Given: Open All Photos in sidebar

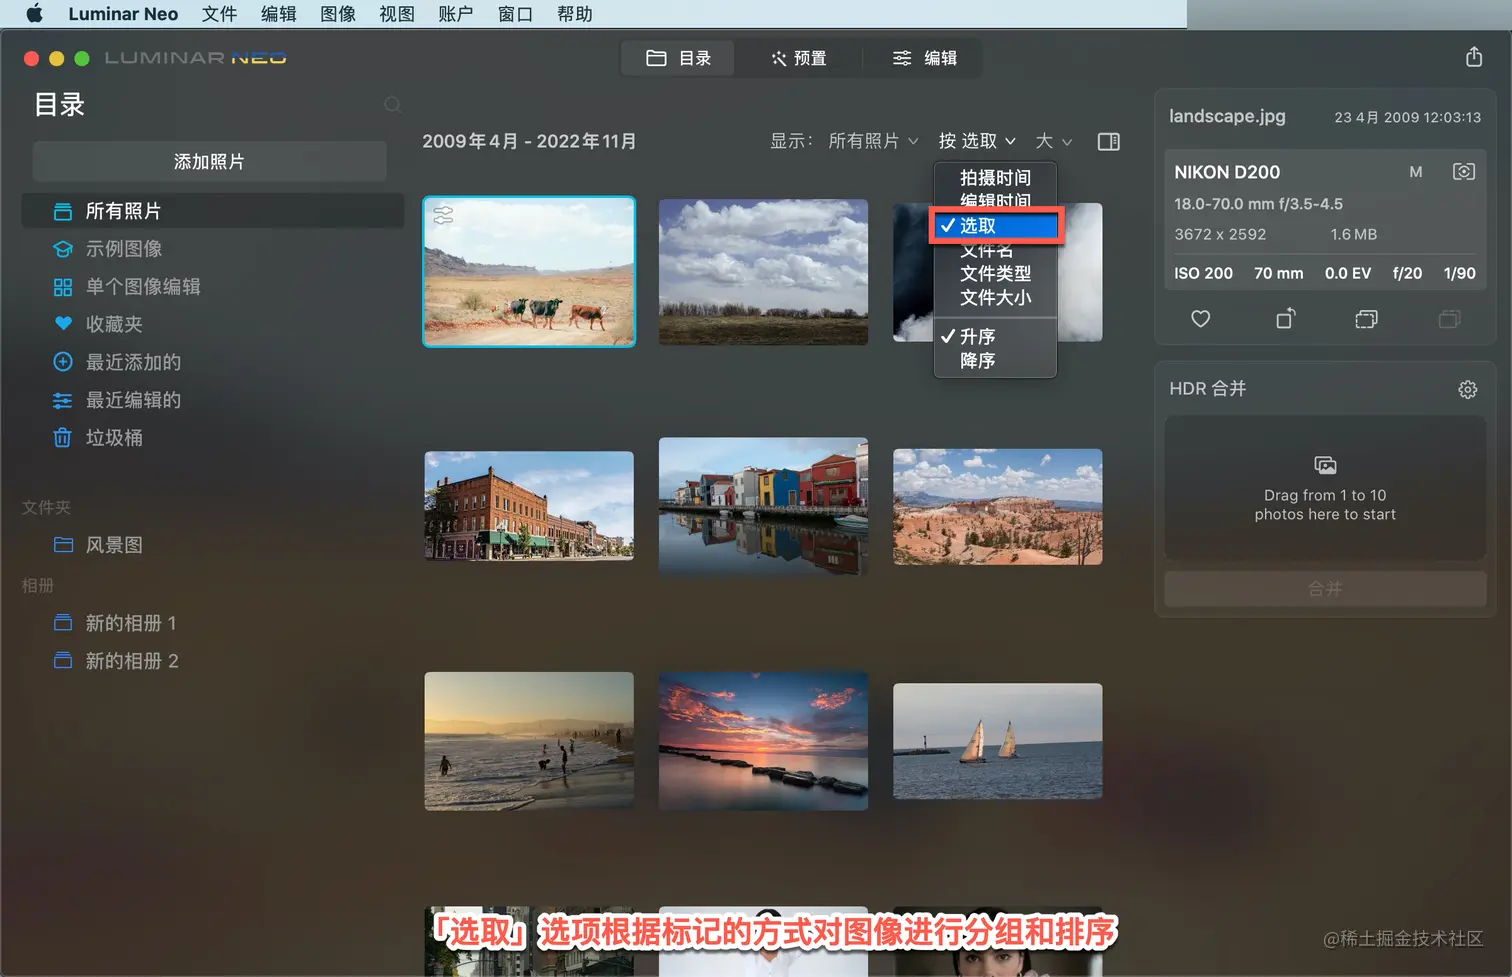Looking at the screenshot, I should (x=213, y=211).
